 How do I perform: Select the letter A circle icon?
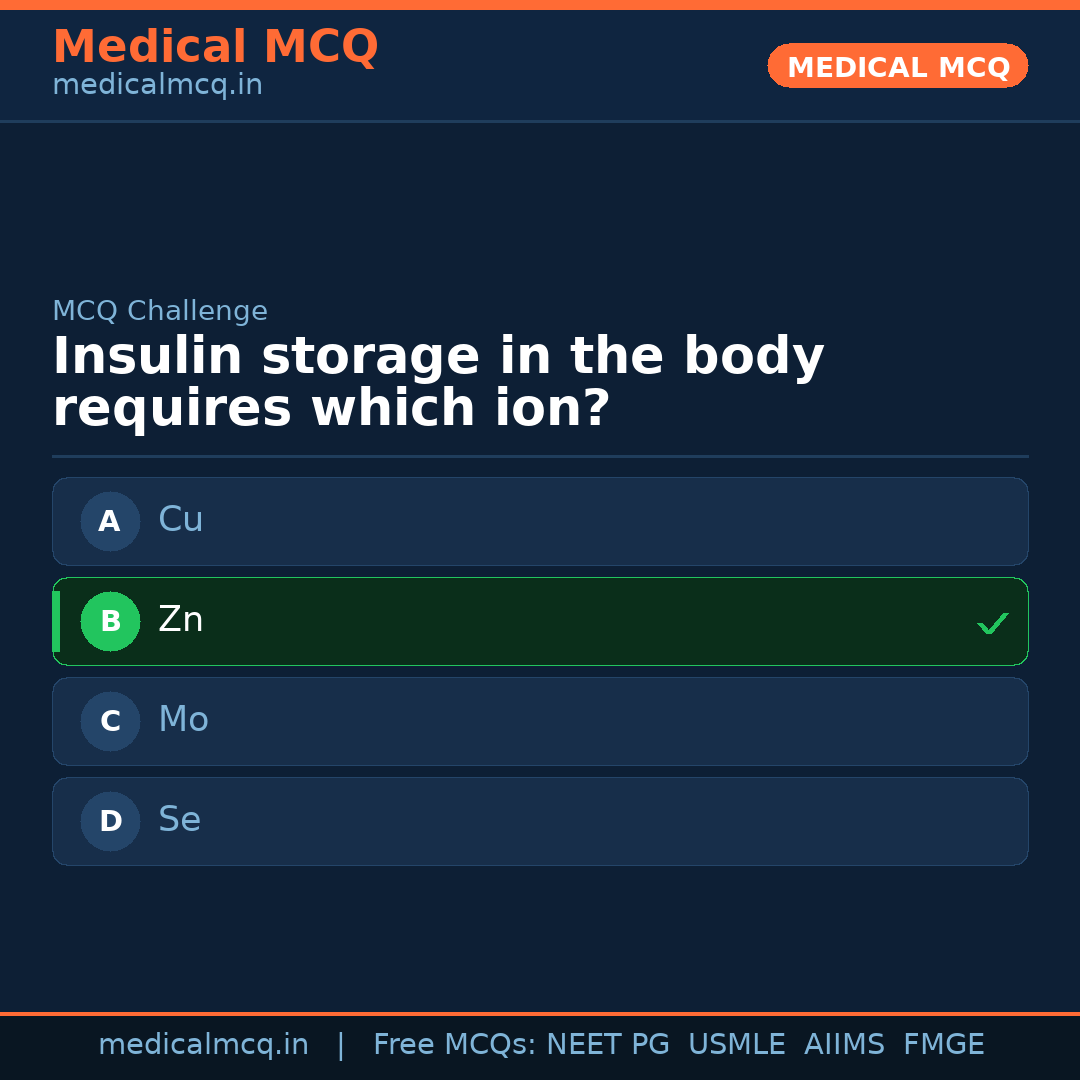[x=110, y=521]
